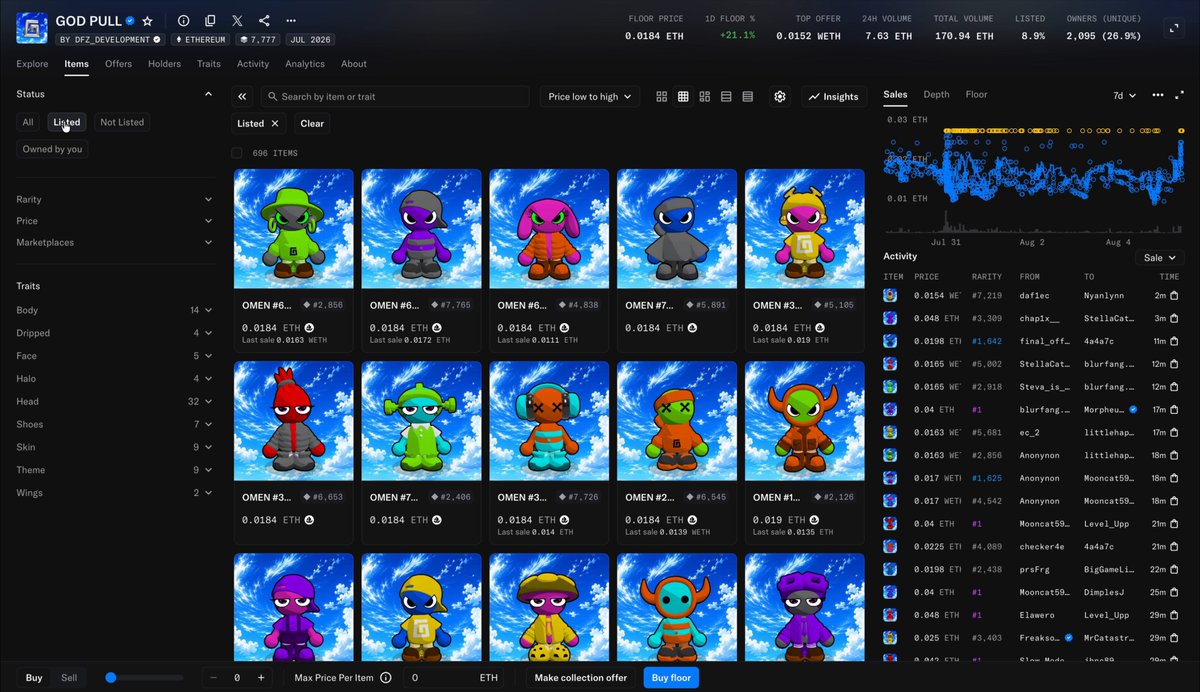Switch to Sell mode
Screen dimensions: 1200x692
69,677
